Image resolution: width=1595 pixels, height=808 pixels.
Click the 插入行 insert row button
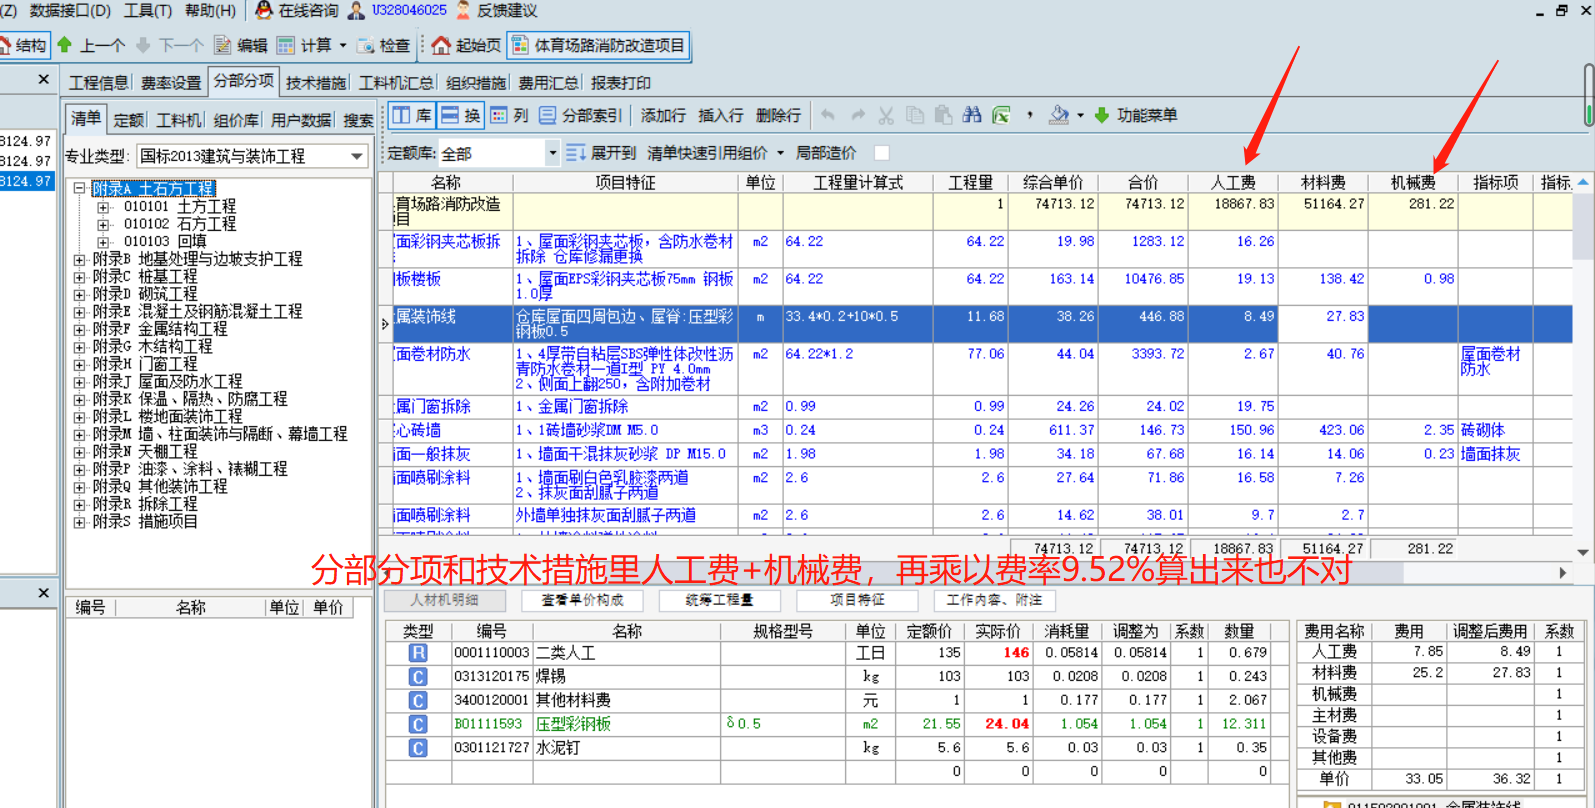click(x=720, y=115)
